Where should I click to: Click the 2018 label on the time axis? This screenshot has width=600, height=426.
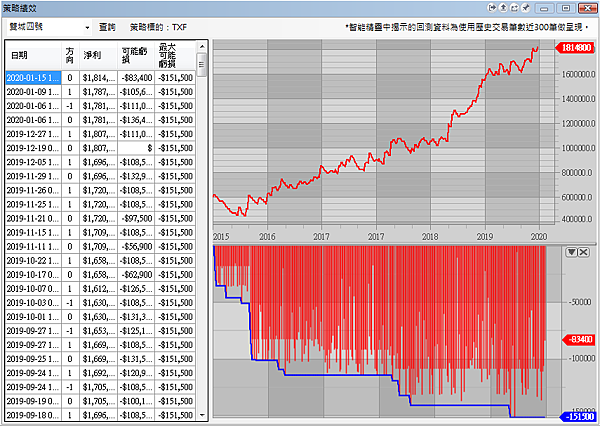click(430, 237)
